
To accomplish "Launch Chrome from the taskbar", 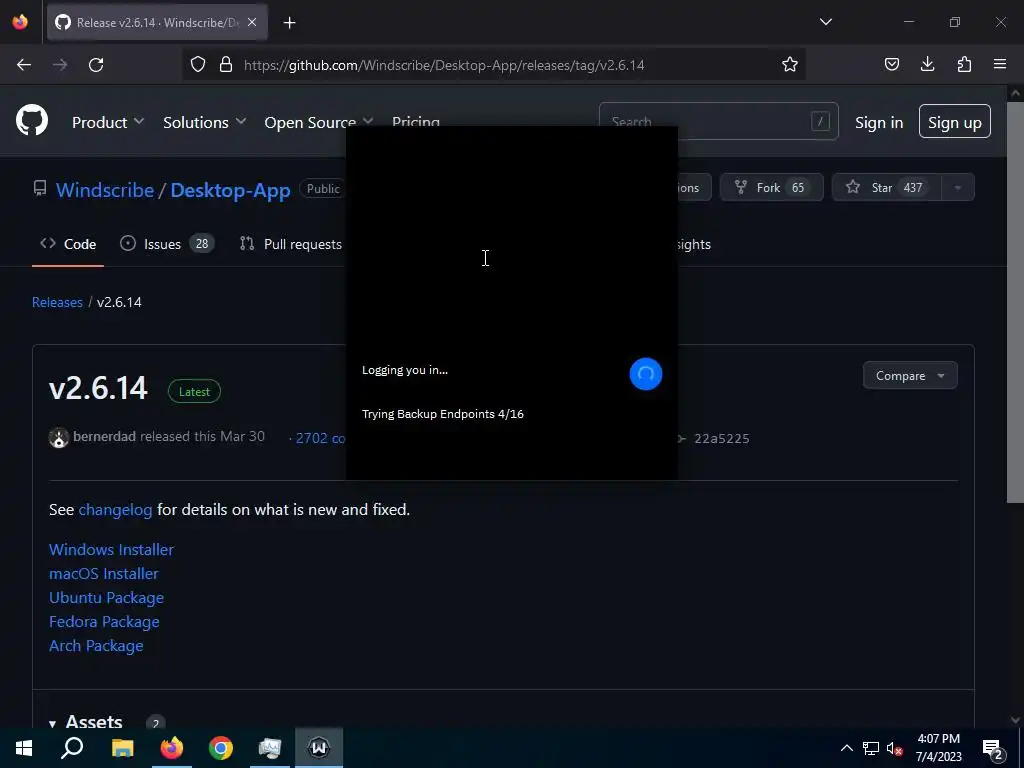I will coord(221,748).
